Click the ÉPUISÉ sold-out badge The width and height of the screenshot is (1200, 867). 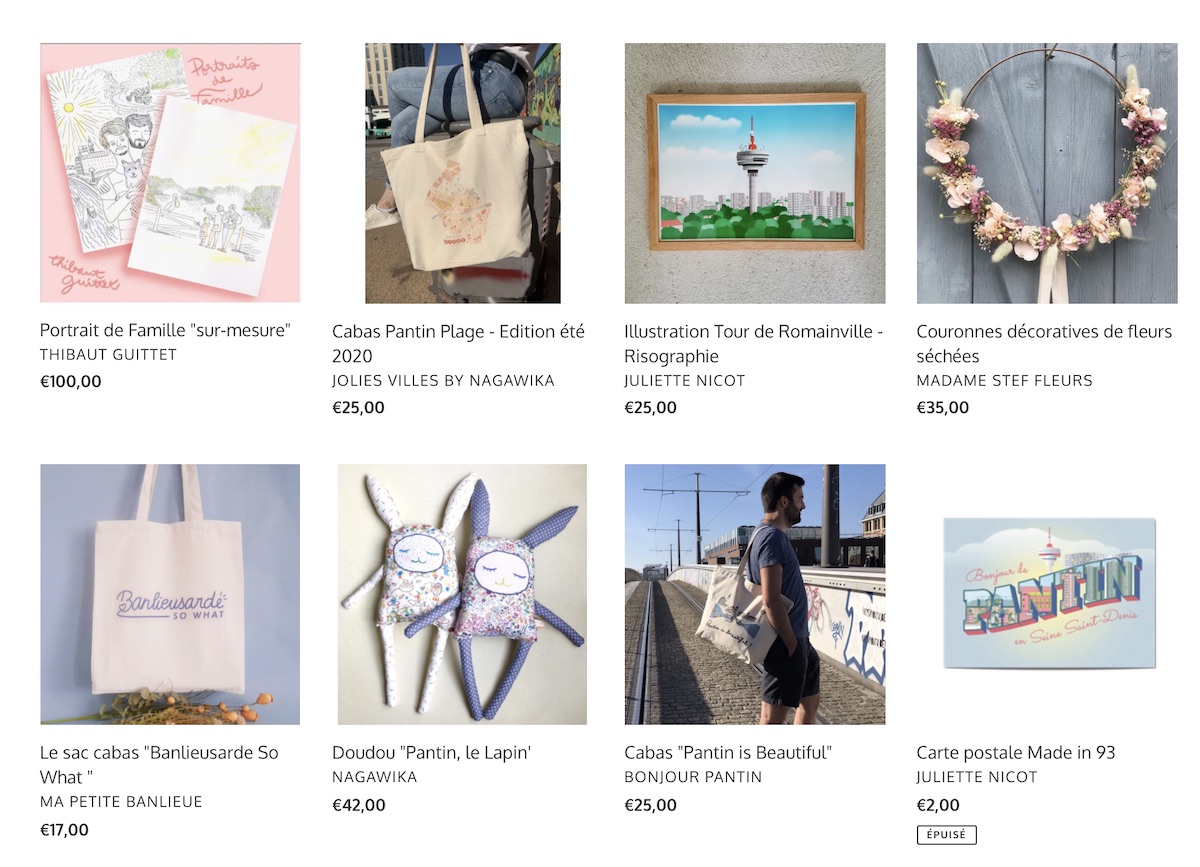point(947,834)
